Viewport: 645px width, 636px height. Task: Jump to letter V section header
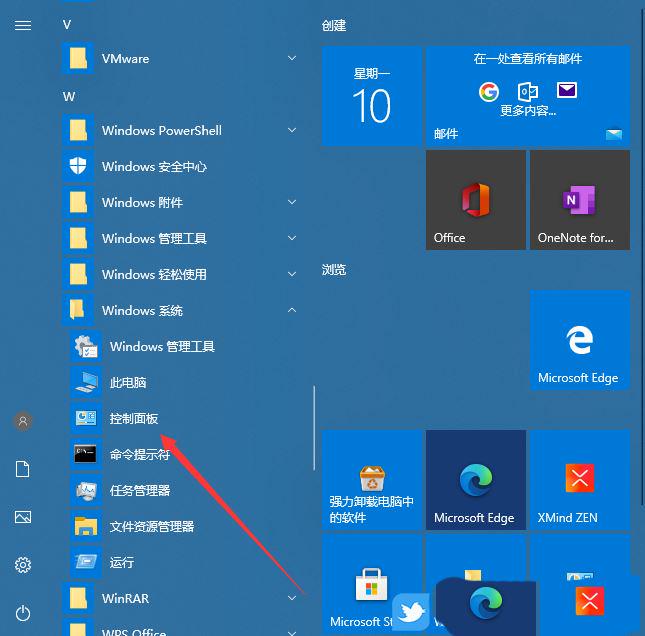[67, 25]
